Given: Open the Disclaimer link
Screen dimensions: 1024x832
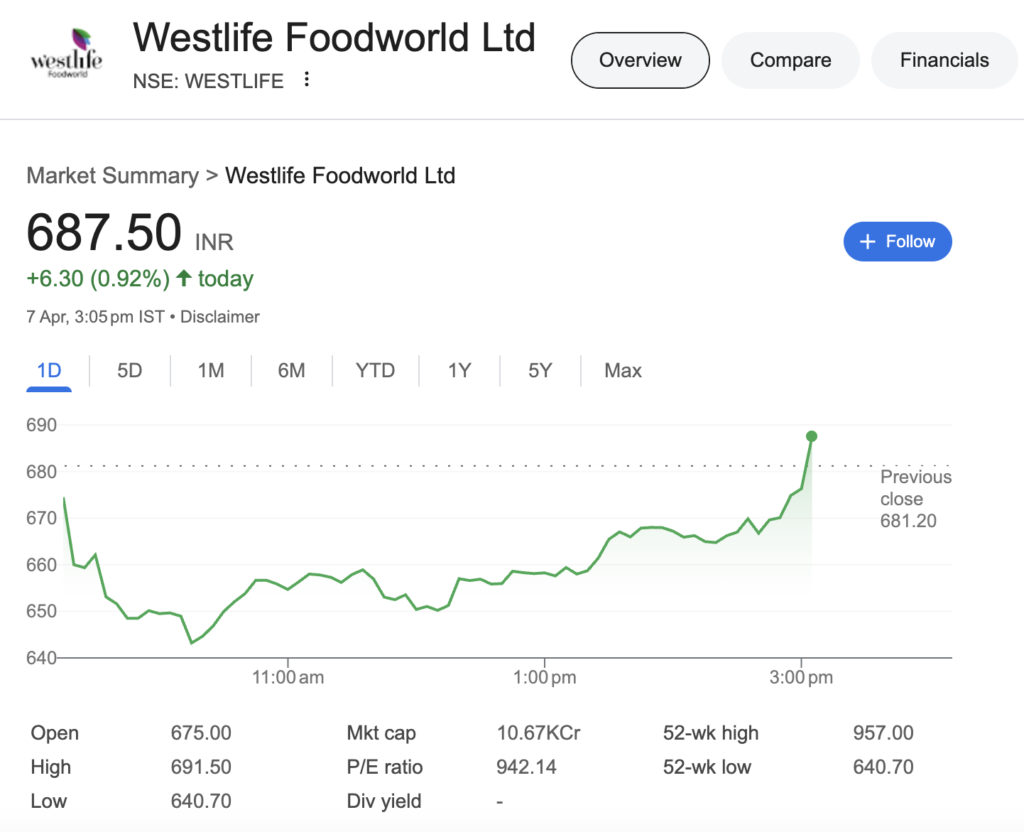Looking at the screenshot, I should point(219,317).
